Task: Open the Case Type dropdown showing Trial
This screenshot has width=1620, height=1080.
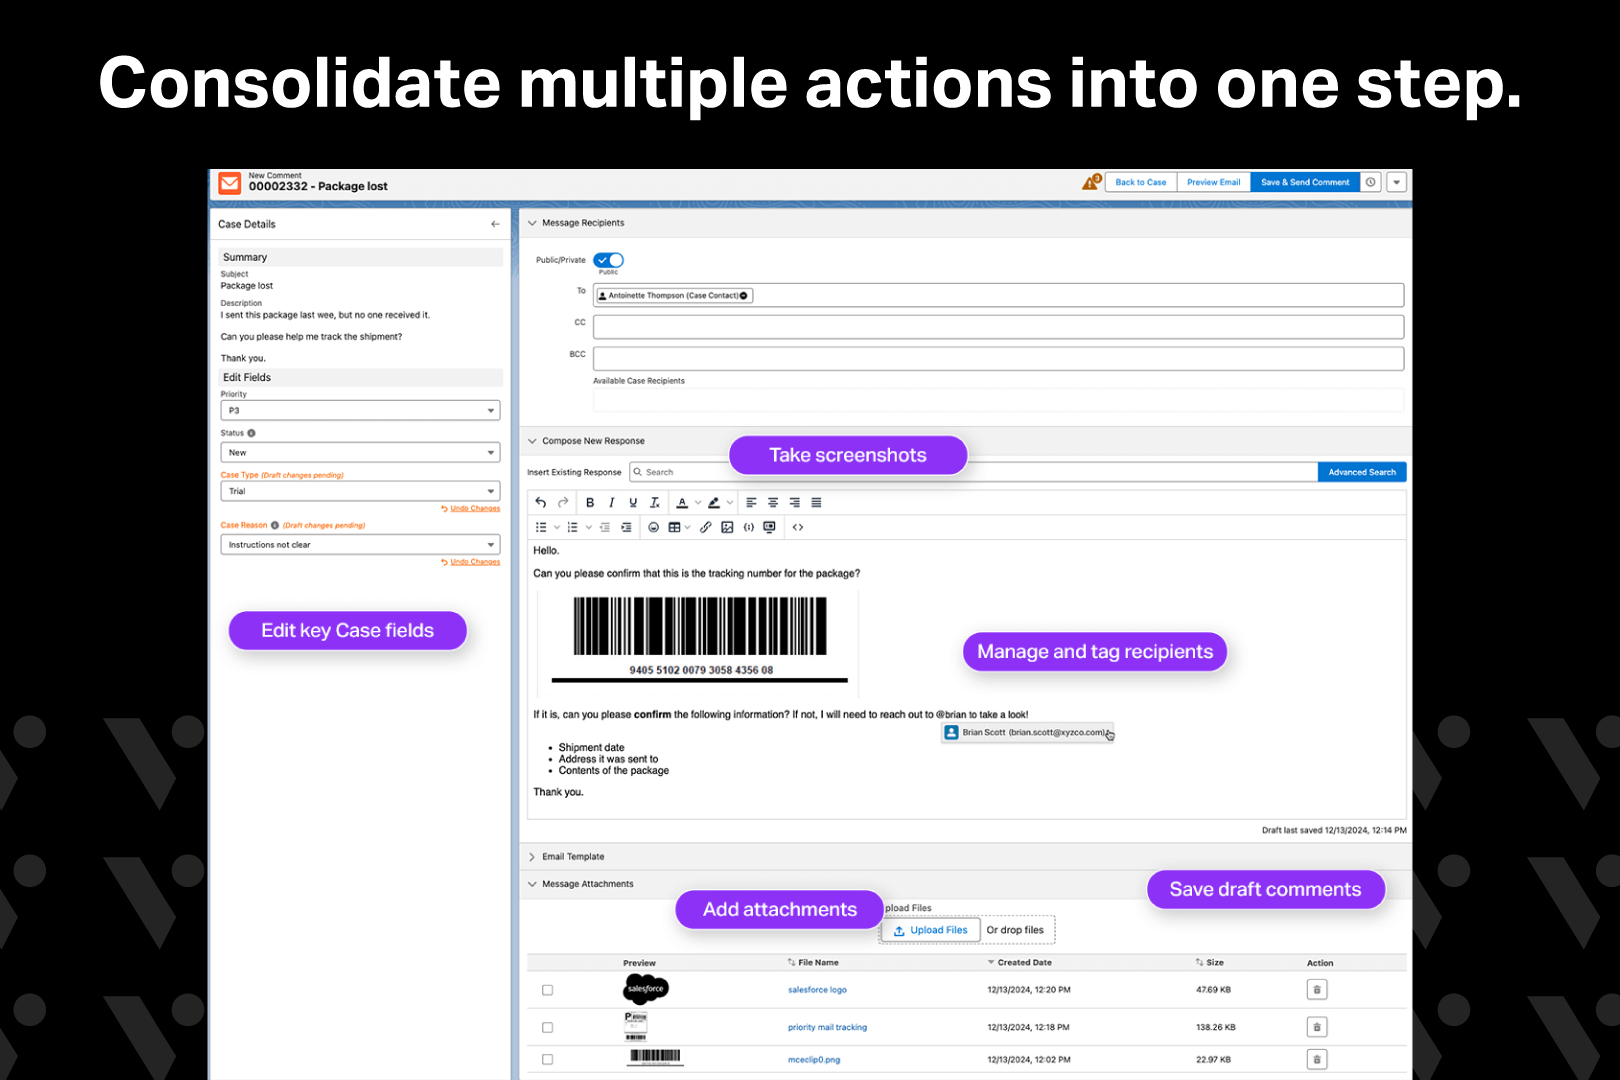Action: (x=360, y=491)
